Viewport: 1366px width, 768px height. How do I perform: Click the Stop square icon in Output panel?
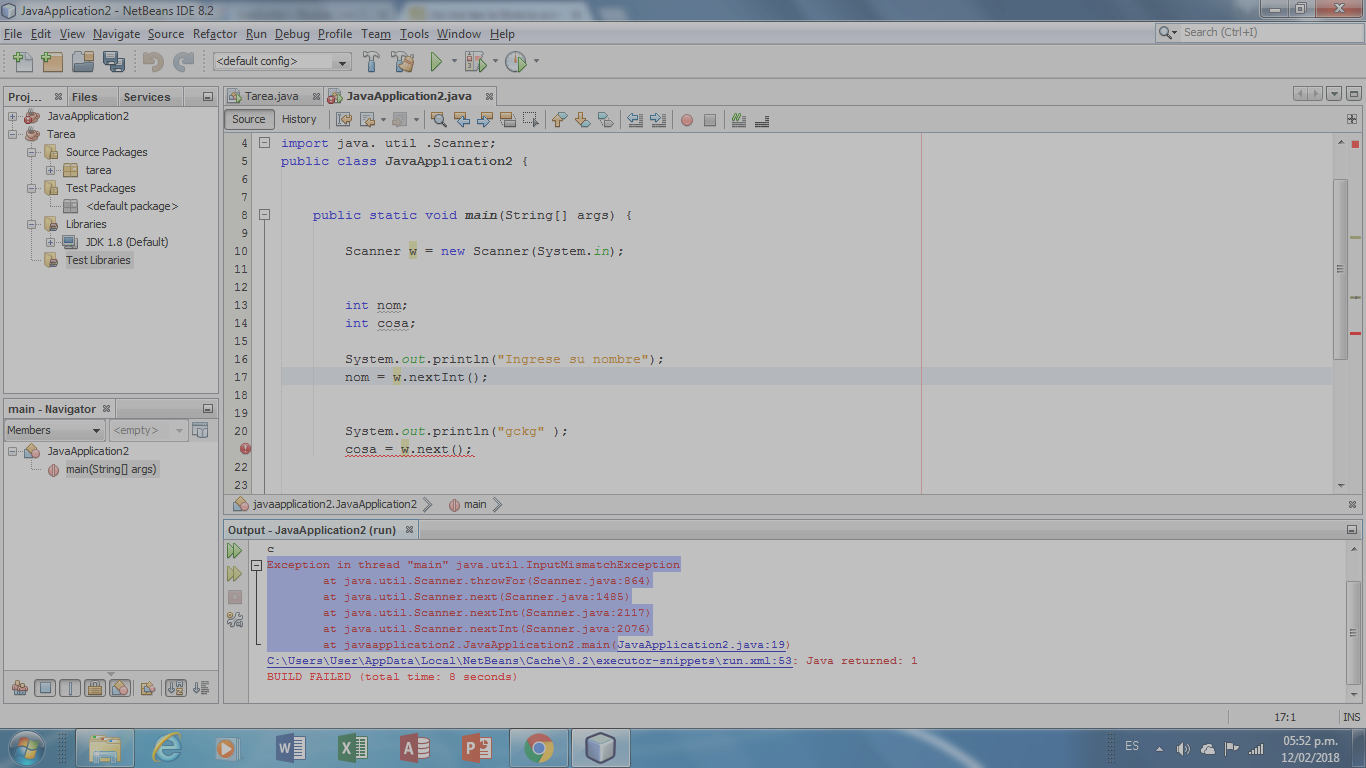[x=234, y=597]
